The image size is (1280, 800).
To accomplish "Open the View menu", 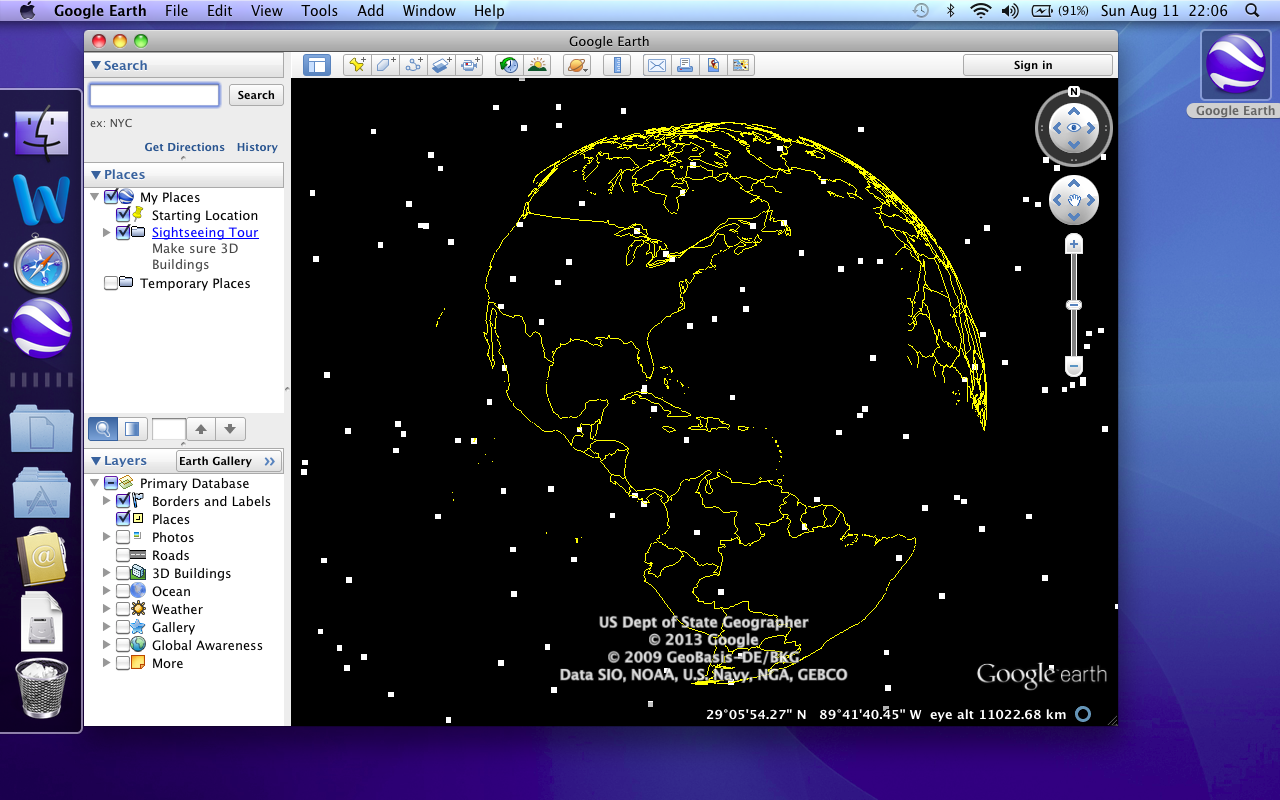I will pyautogui.click(x=267, y=11).
